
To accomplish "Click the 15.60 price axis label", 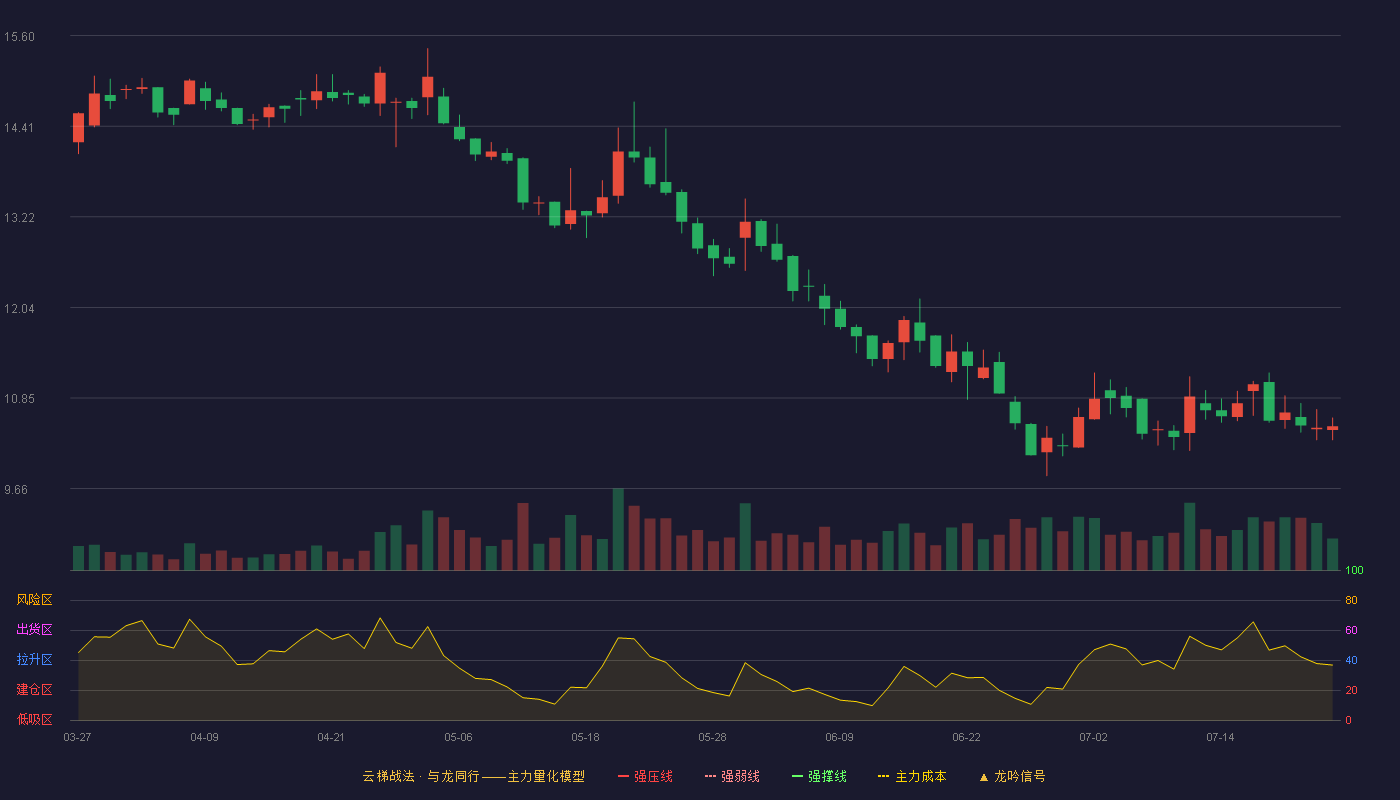I will 19,37.
